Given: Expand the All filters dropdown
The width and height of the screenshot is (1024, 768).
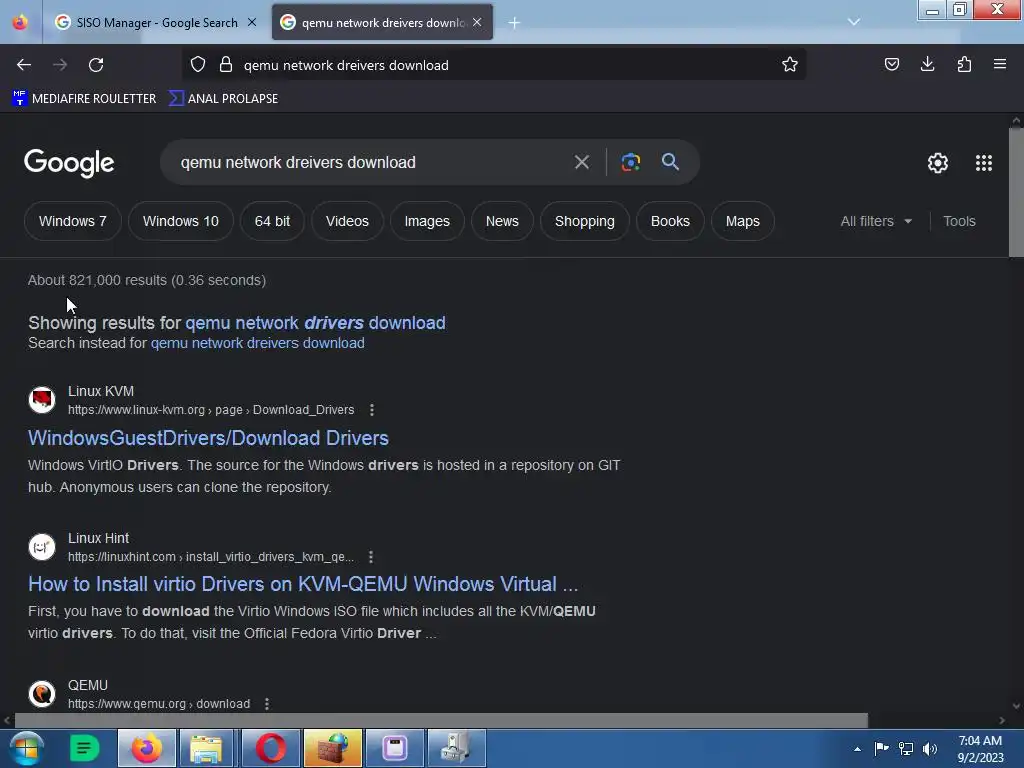Looking at the screenshot, I should (876, 221).
